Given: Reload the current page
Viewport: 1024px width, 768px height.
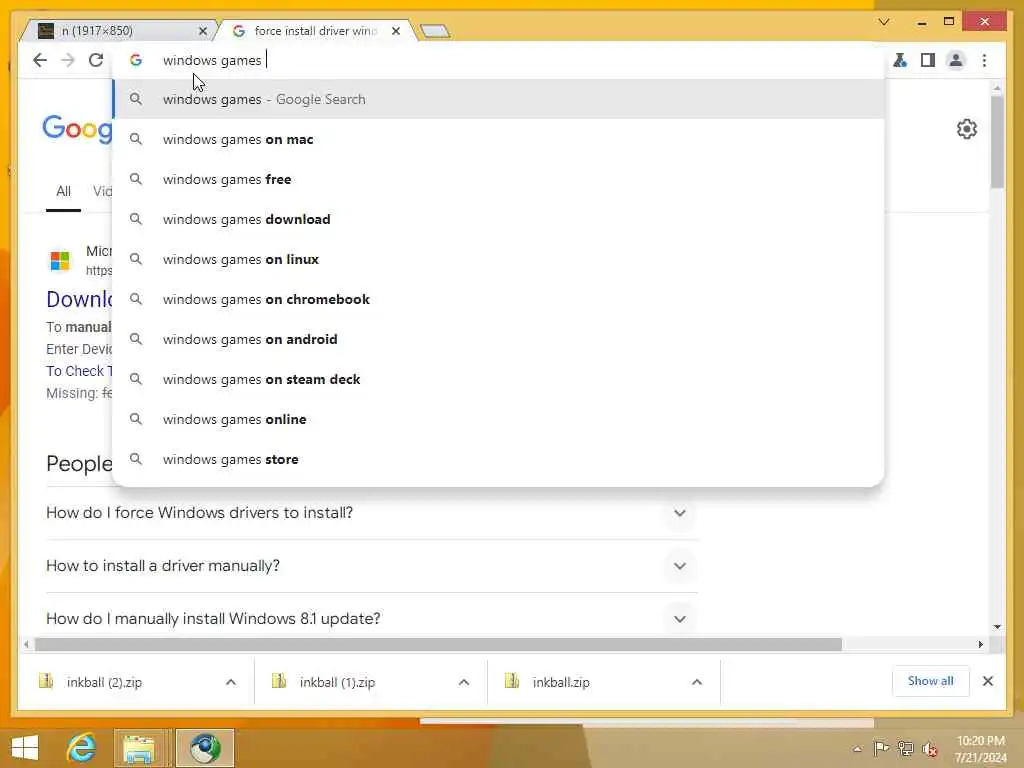Looking at the screenshot, I should [96, 60].
